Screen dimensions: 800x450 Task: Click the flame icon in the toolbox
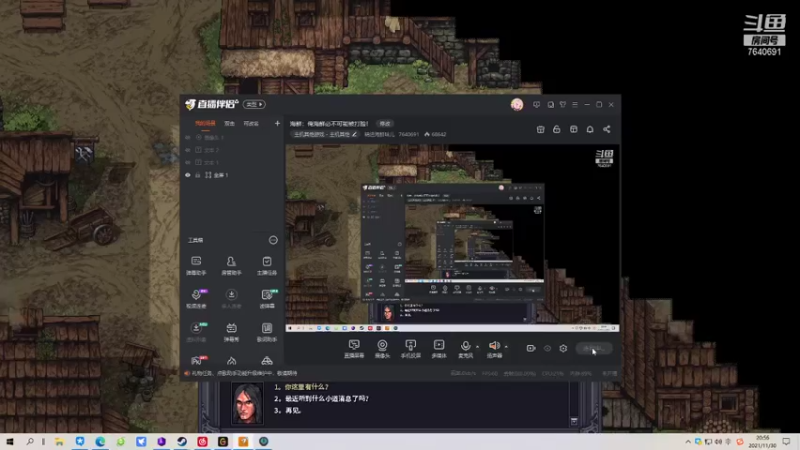pos(231,361)
